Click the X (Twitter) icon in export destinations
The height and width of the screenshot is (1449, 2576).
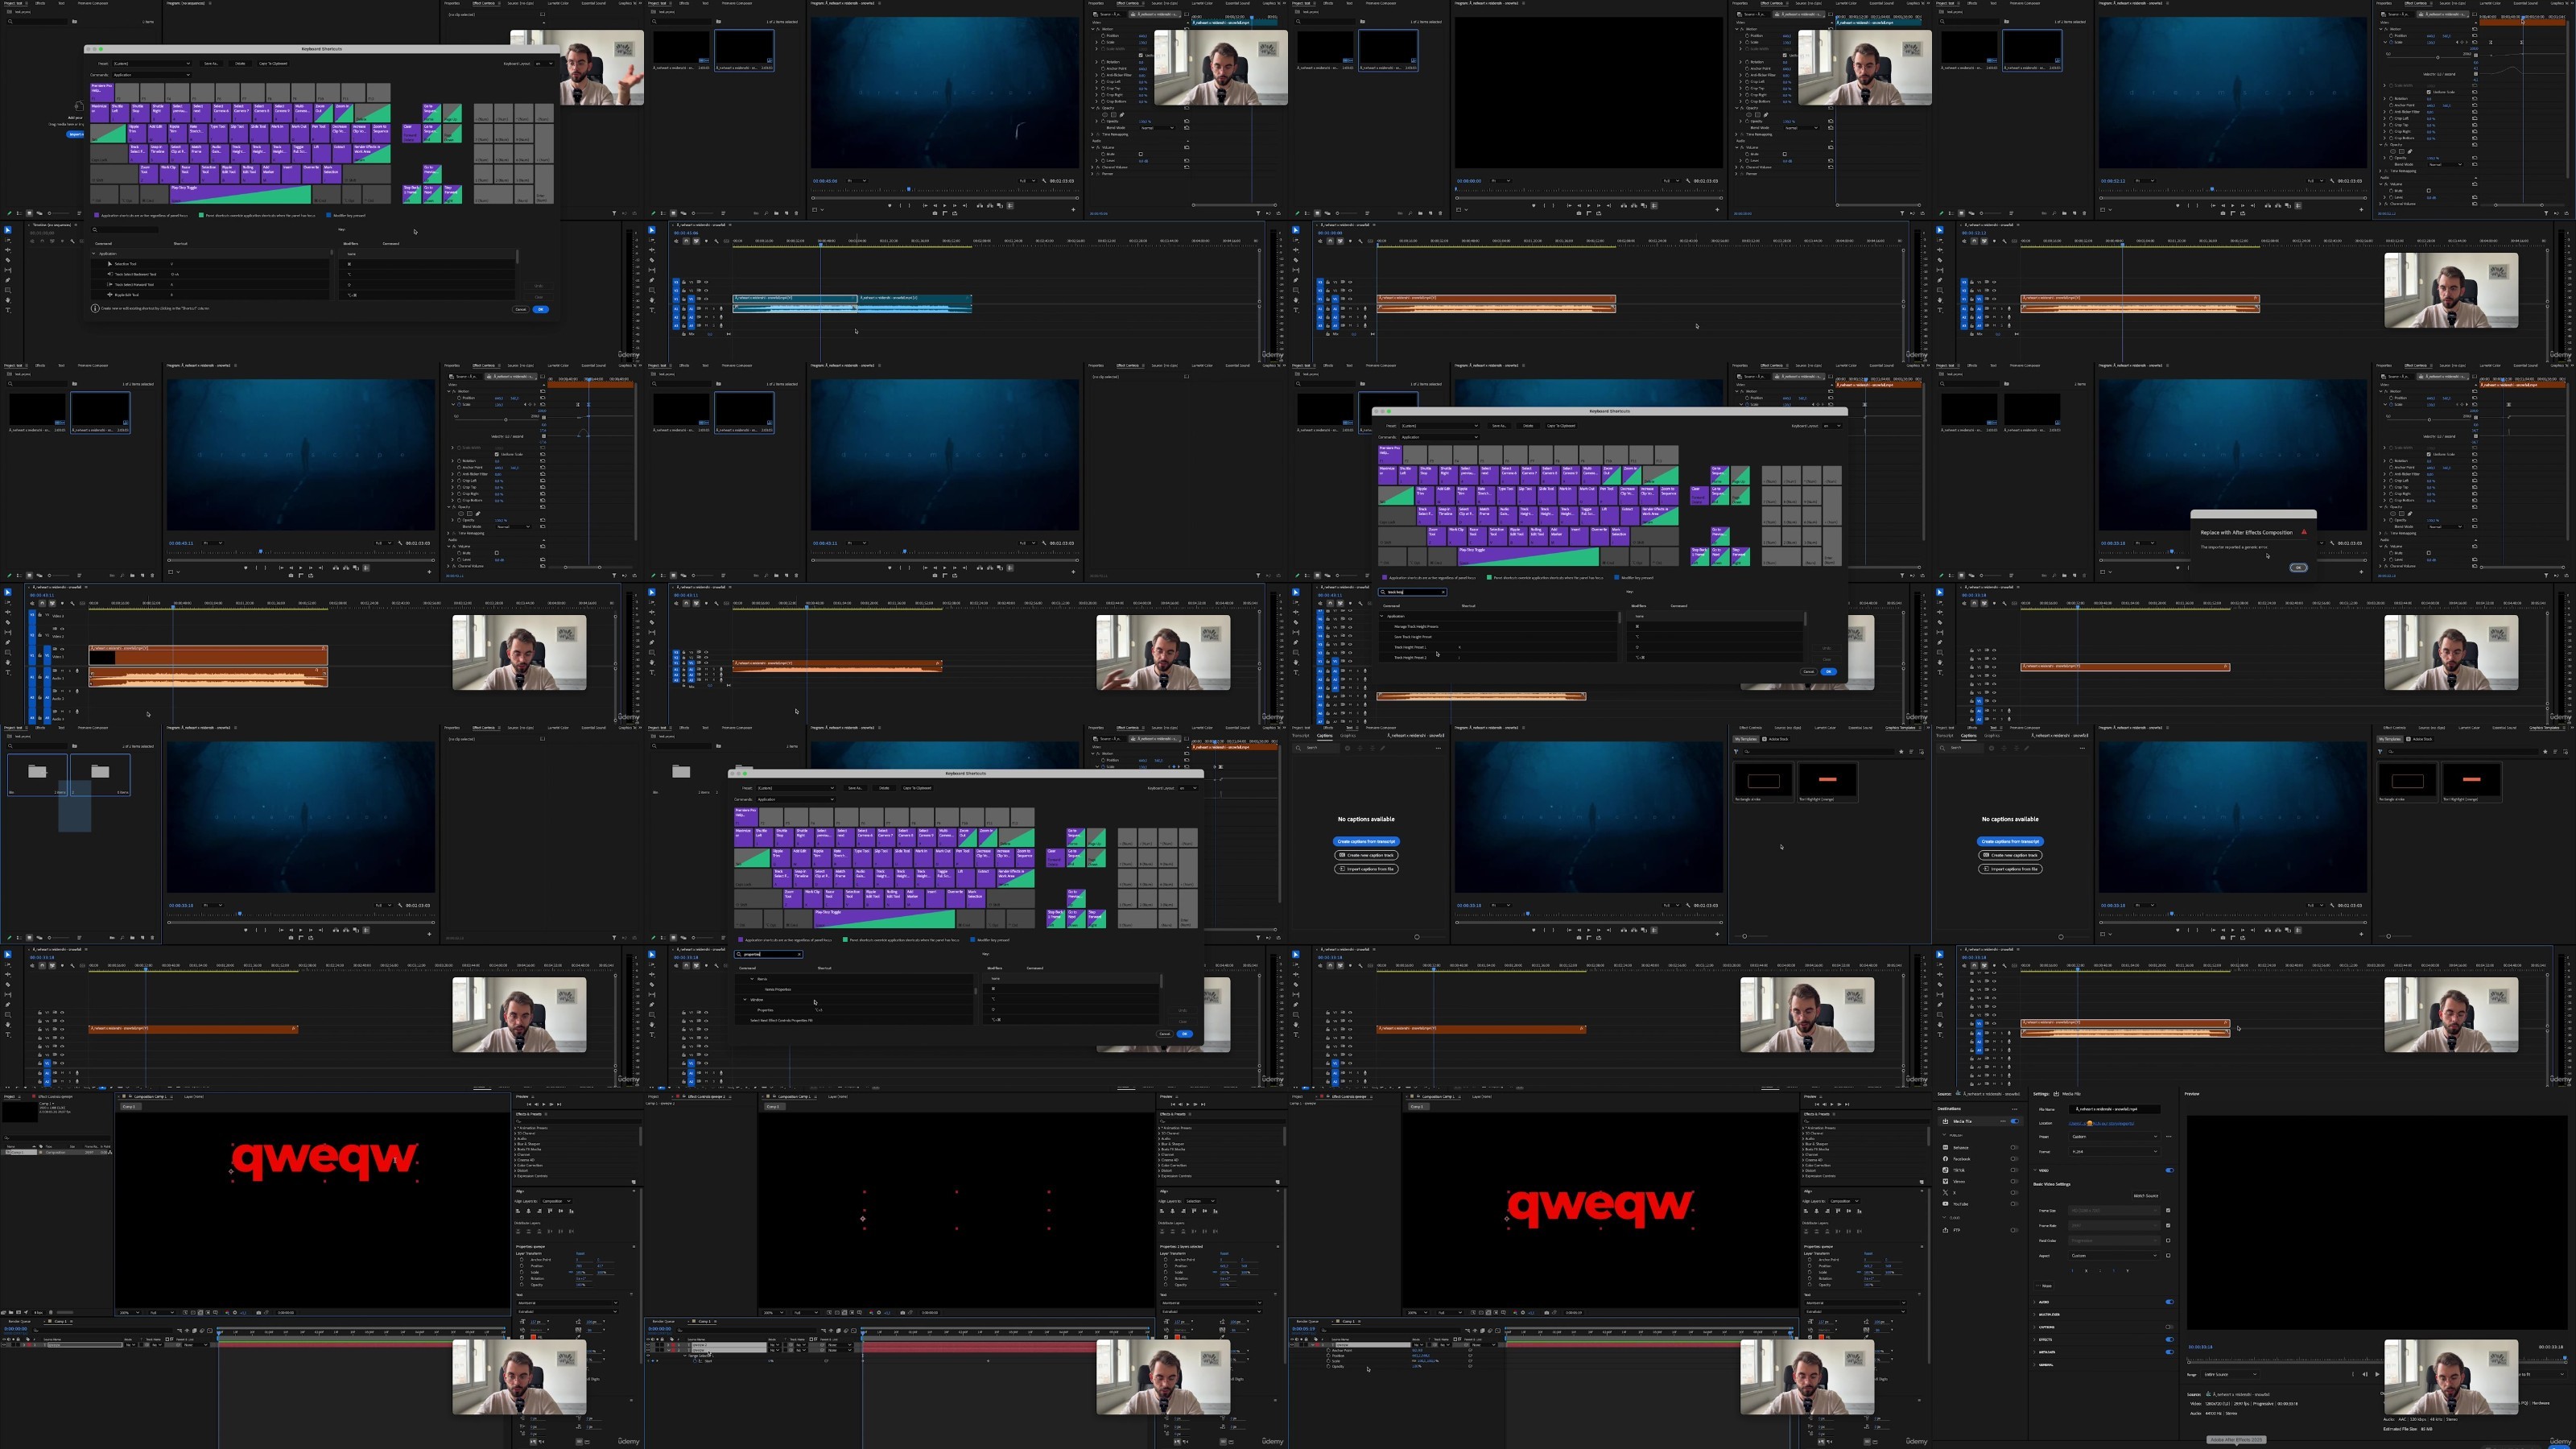point(1945,1193)
